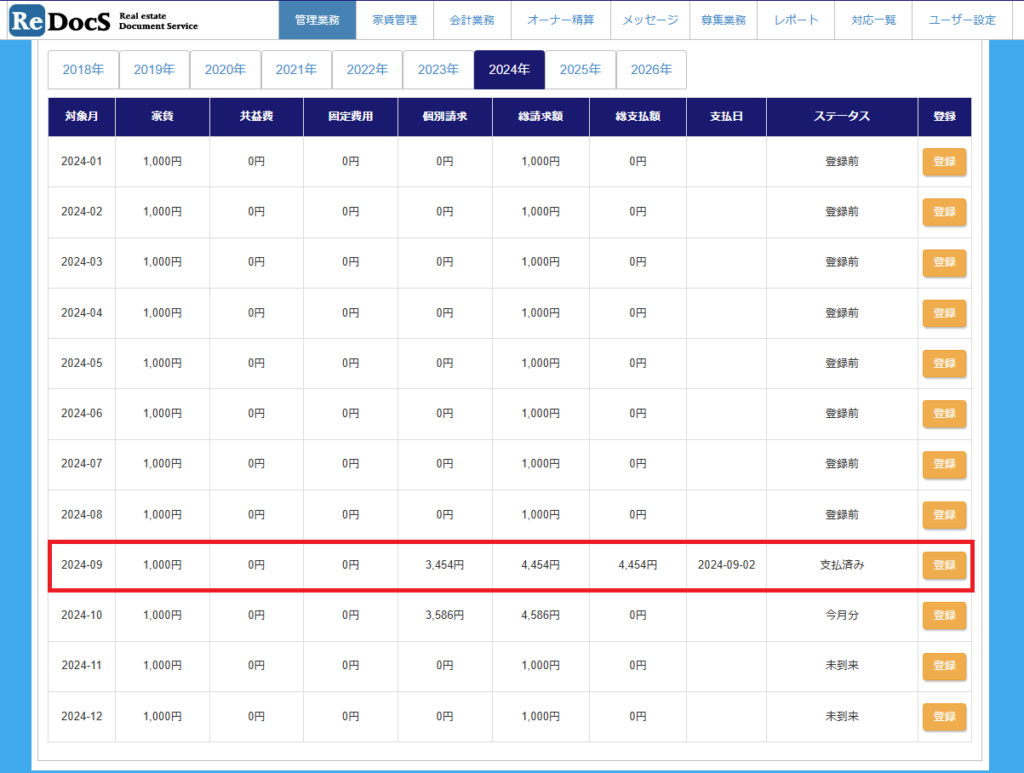Open the ユーザー設定 menu tab
1024x773 pixels.
[x=963, y=20]
